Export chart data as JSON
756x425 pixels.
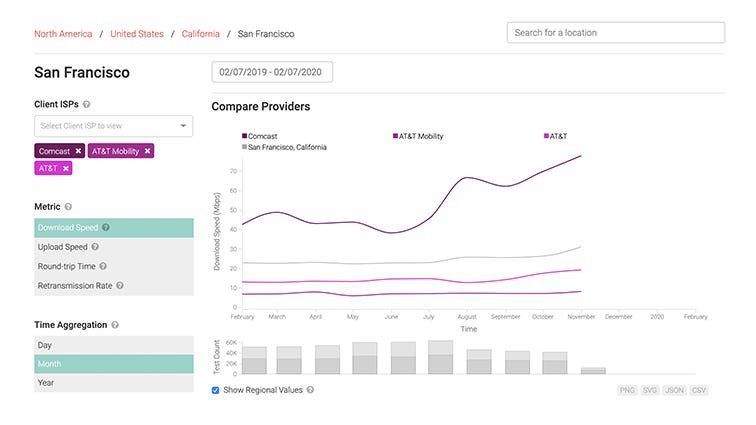tap(674, 390)
